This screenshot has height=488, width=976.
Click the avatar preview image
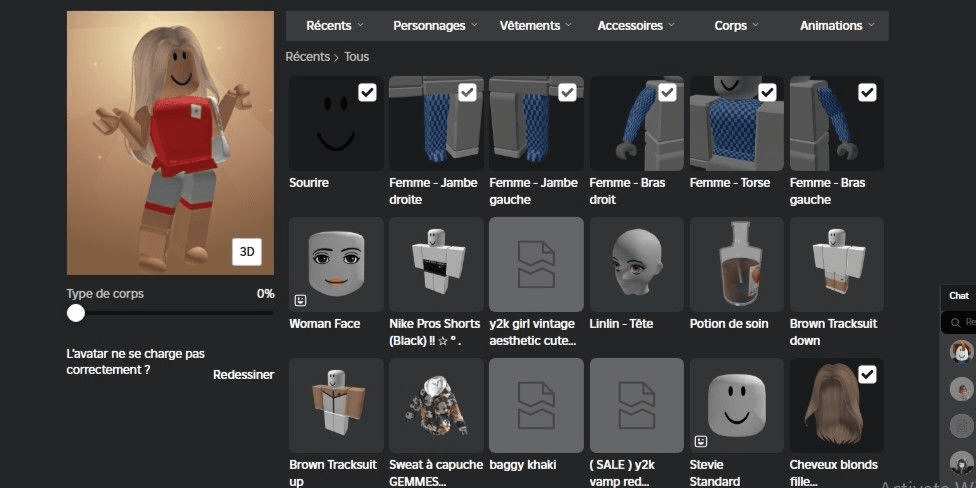pos(171,143)
